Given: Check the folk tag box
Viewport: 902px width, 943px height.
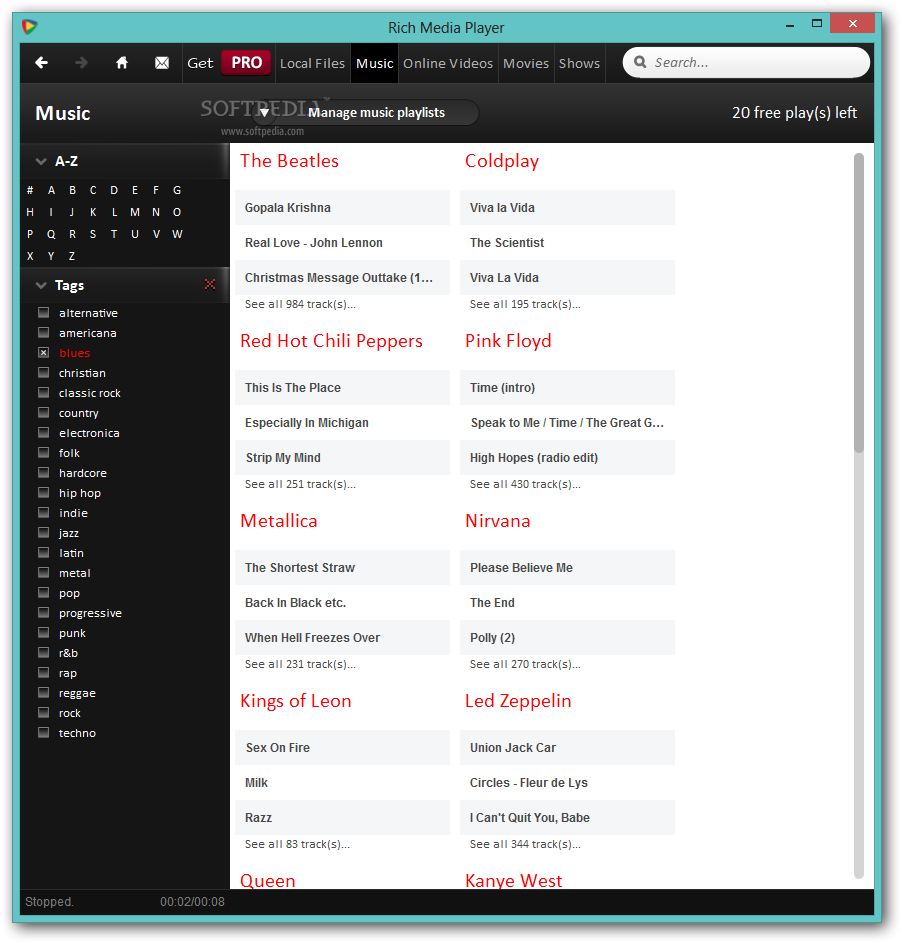Looking at the screenshot, I should (43, 453).
